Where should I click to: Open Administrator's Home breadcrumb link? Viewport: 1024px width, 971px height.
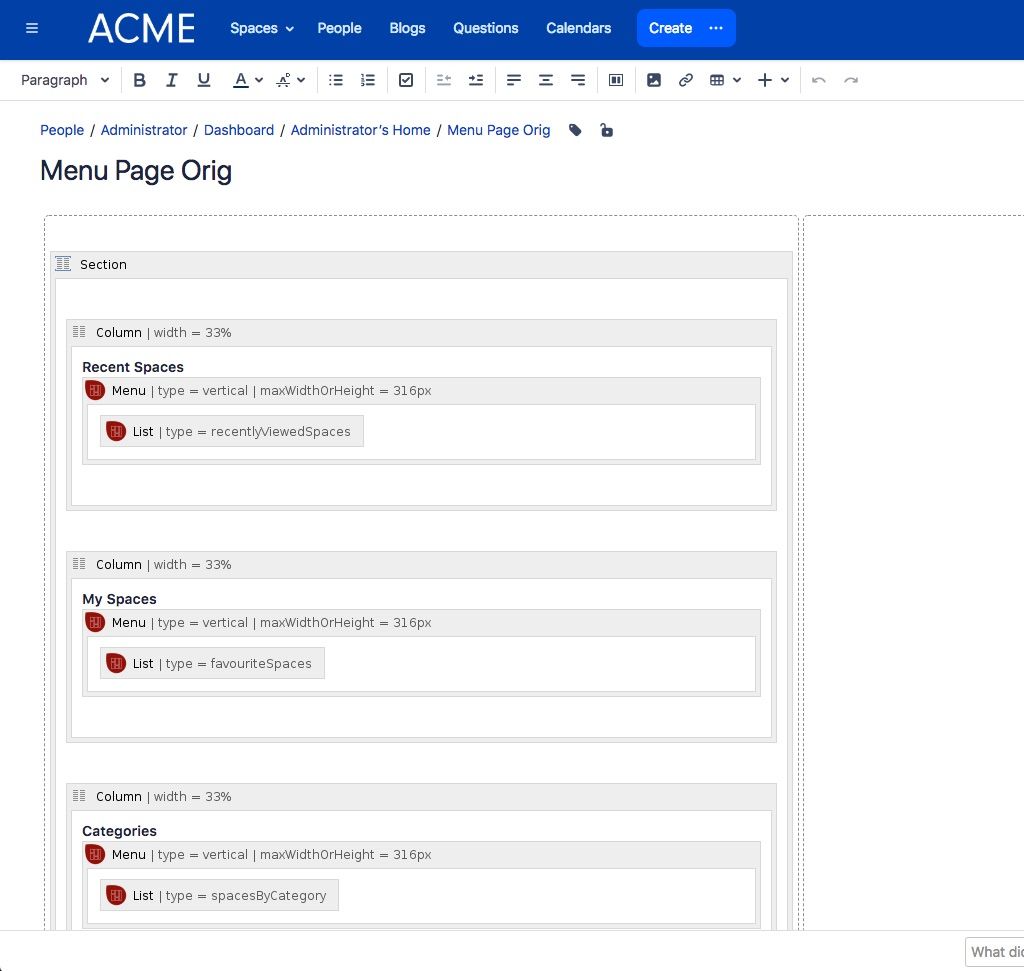point(360,130)
